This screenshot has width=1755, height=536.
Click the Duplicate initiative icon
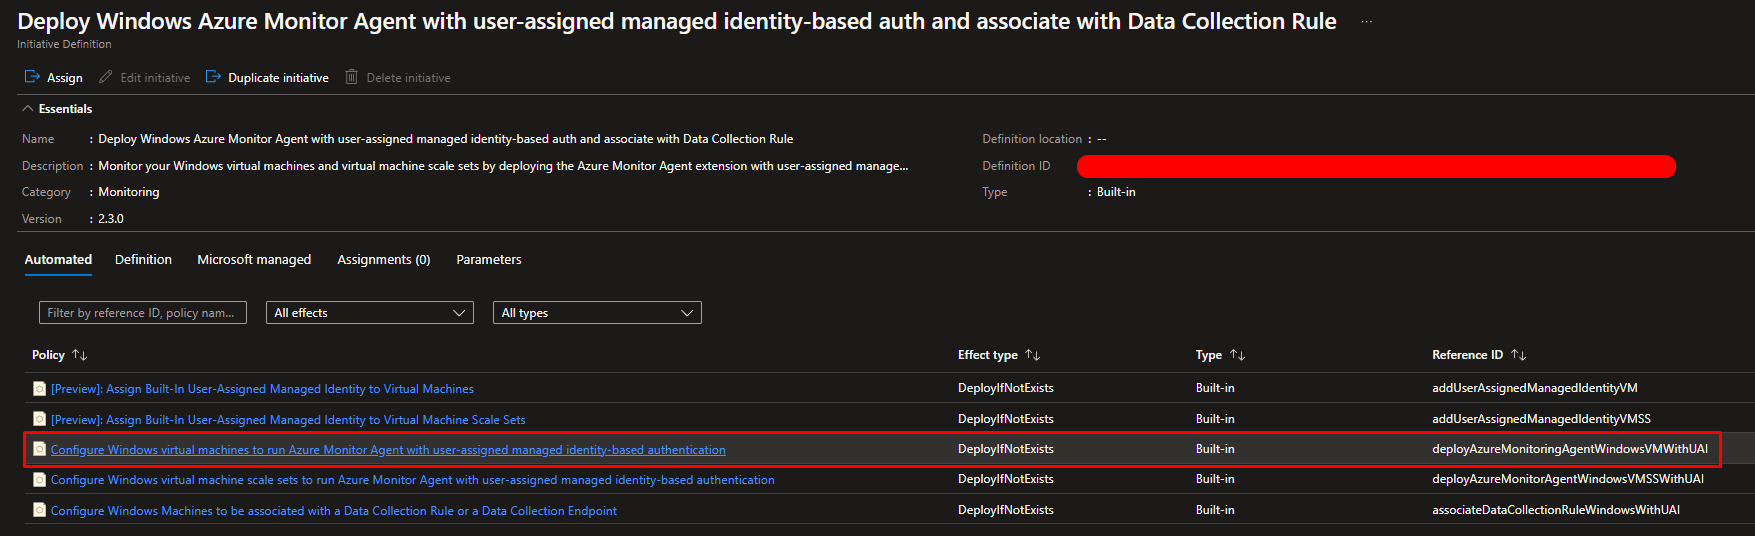pos(213,77)
